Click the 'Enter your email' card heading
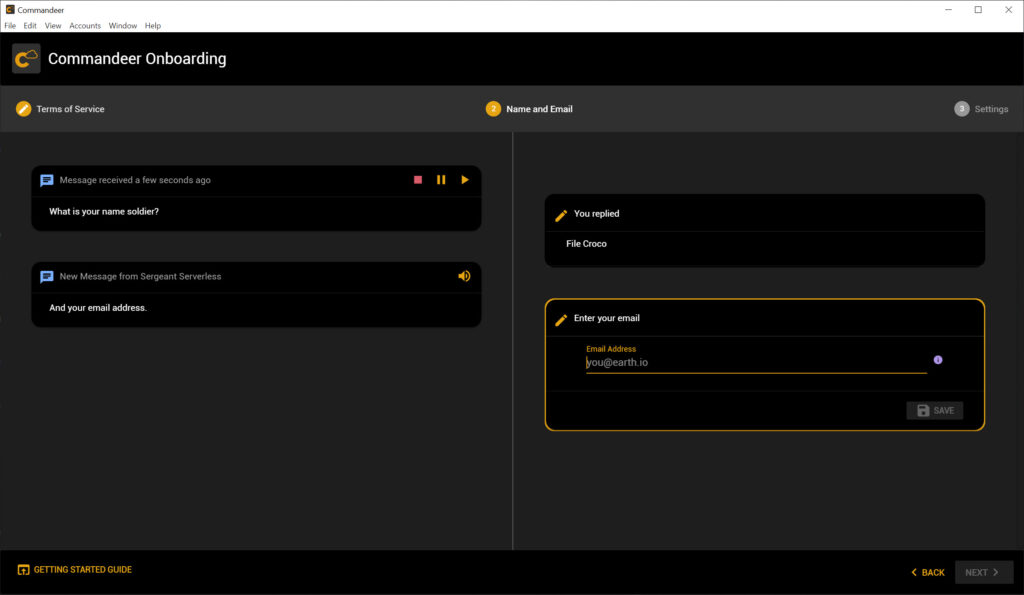The width and height of the screenshot is (1024, 595). tap(607, 318)
